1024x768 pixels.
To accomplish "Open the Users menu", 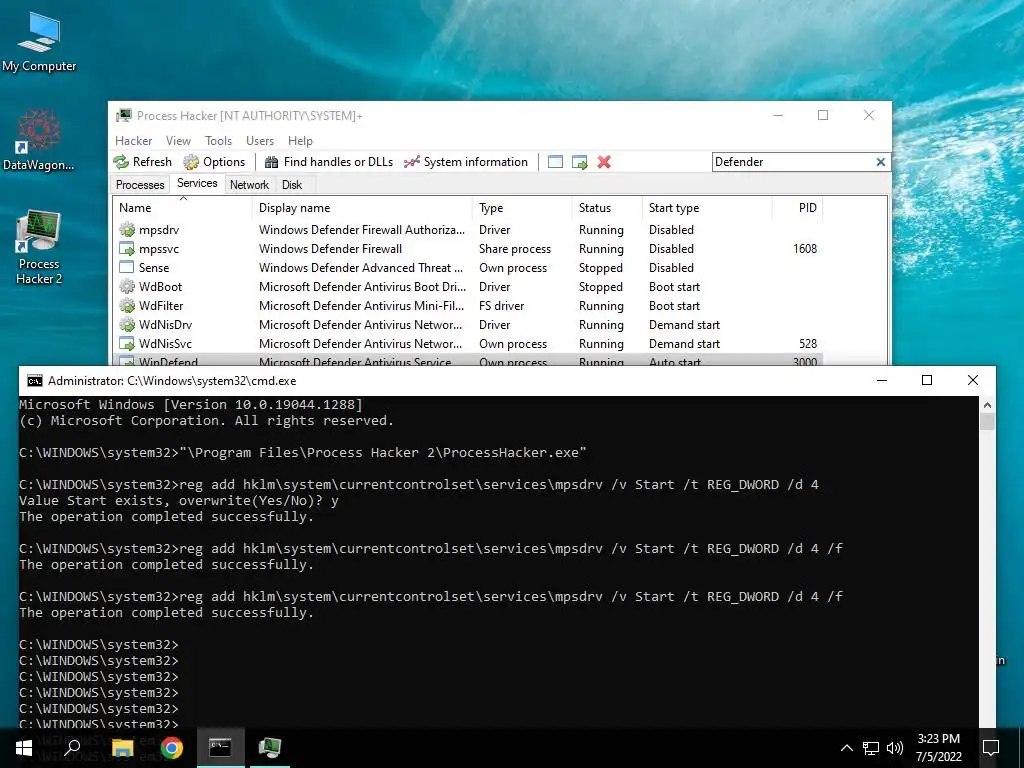I will pos(260,140).
